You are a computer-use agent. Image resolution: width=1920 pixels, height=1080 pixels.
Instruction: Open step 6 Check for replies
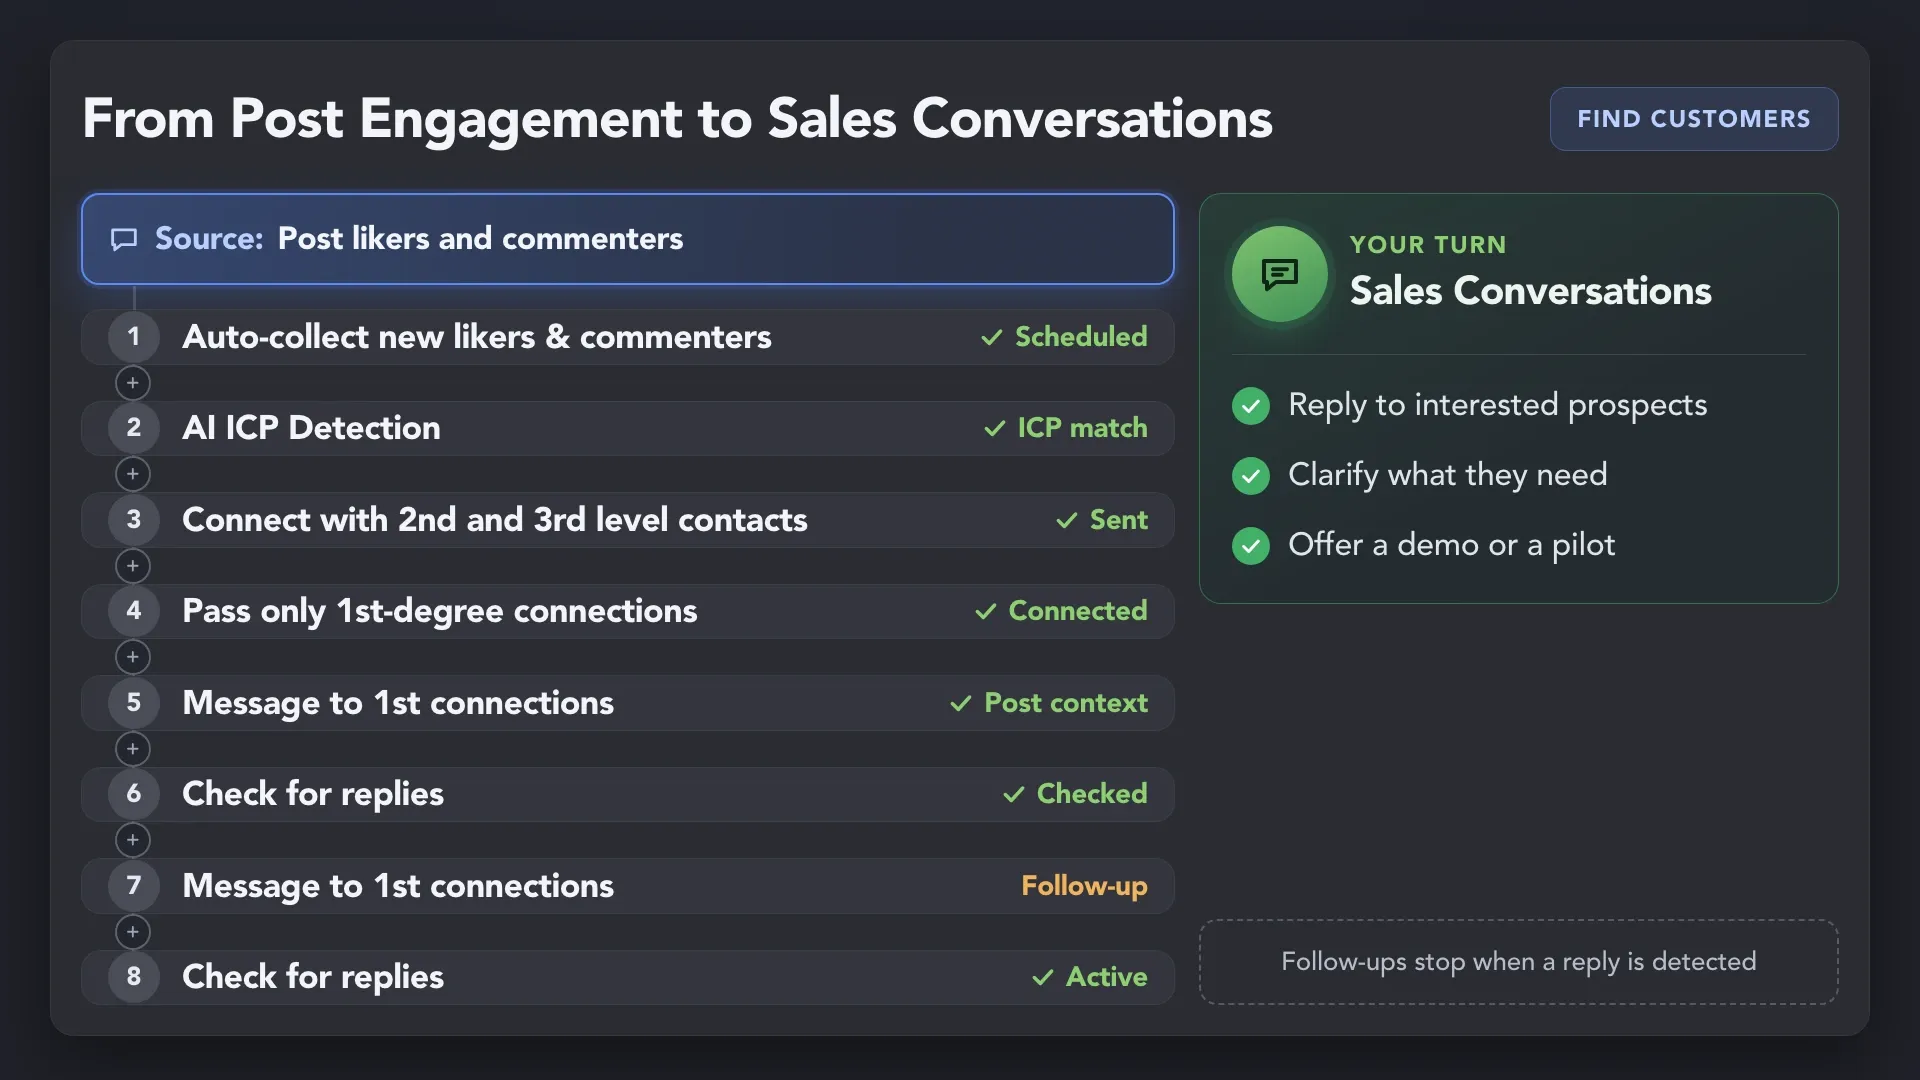click(628, 794)
